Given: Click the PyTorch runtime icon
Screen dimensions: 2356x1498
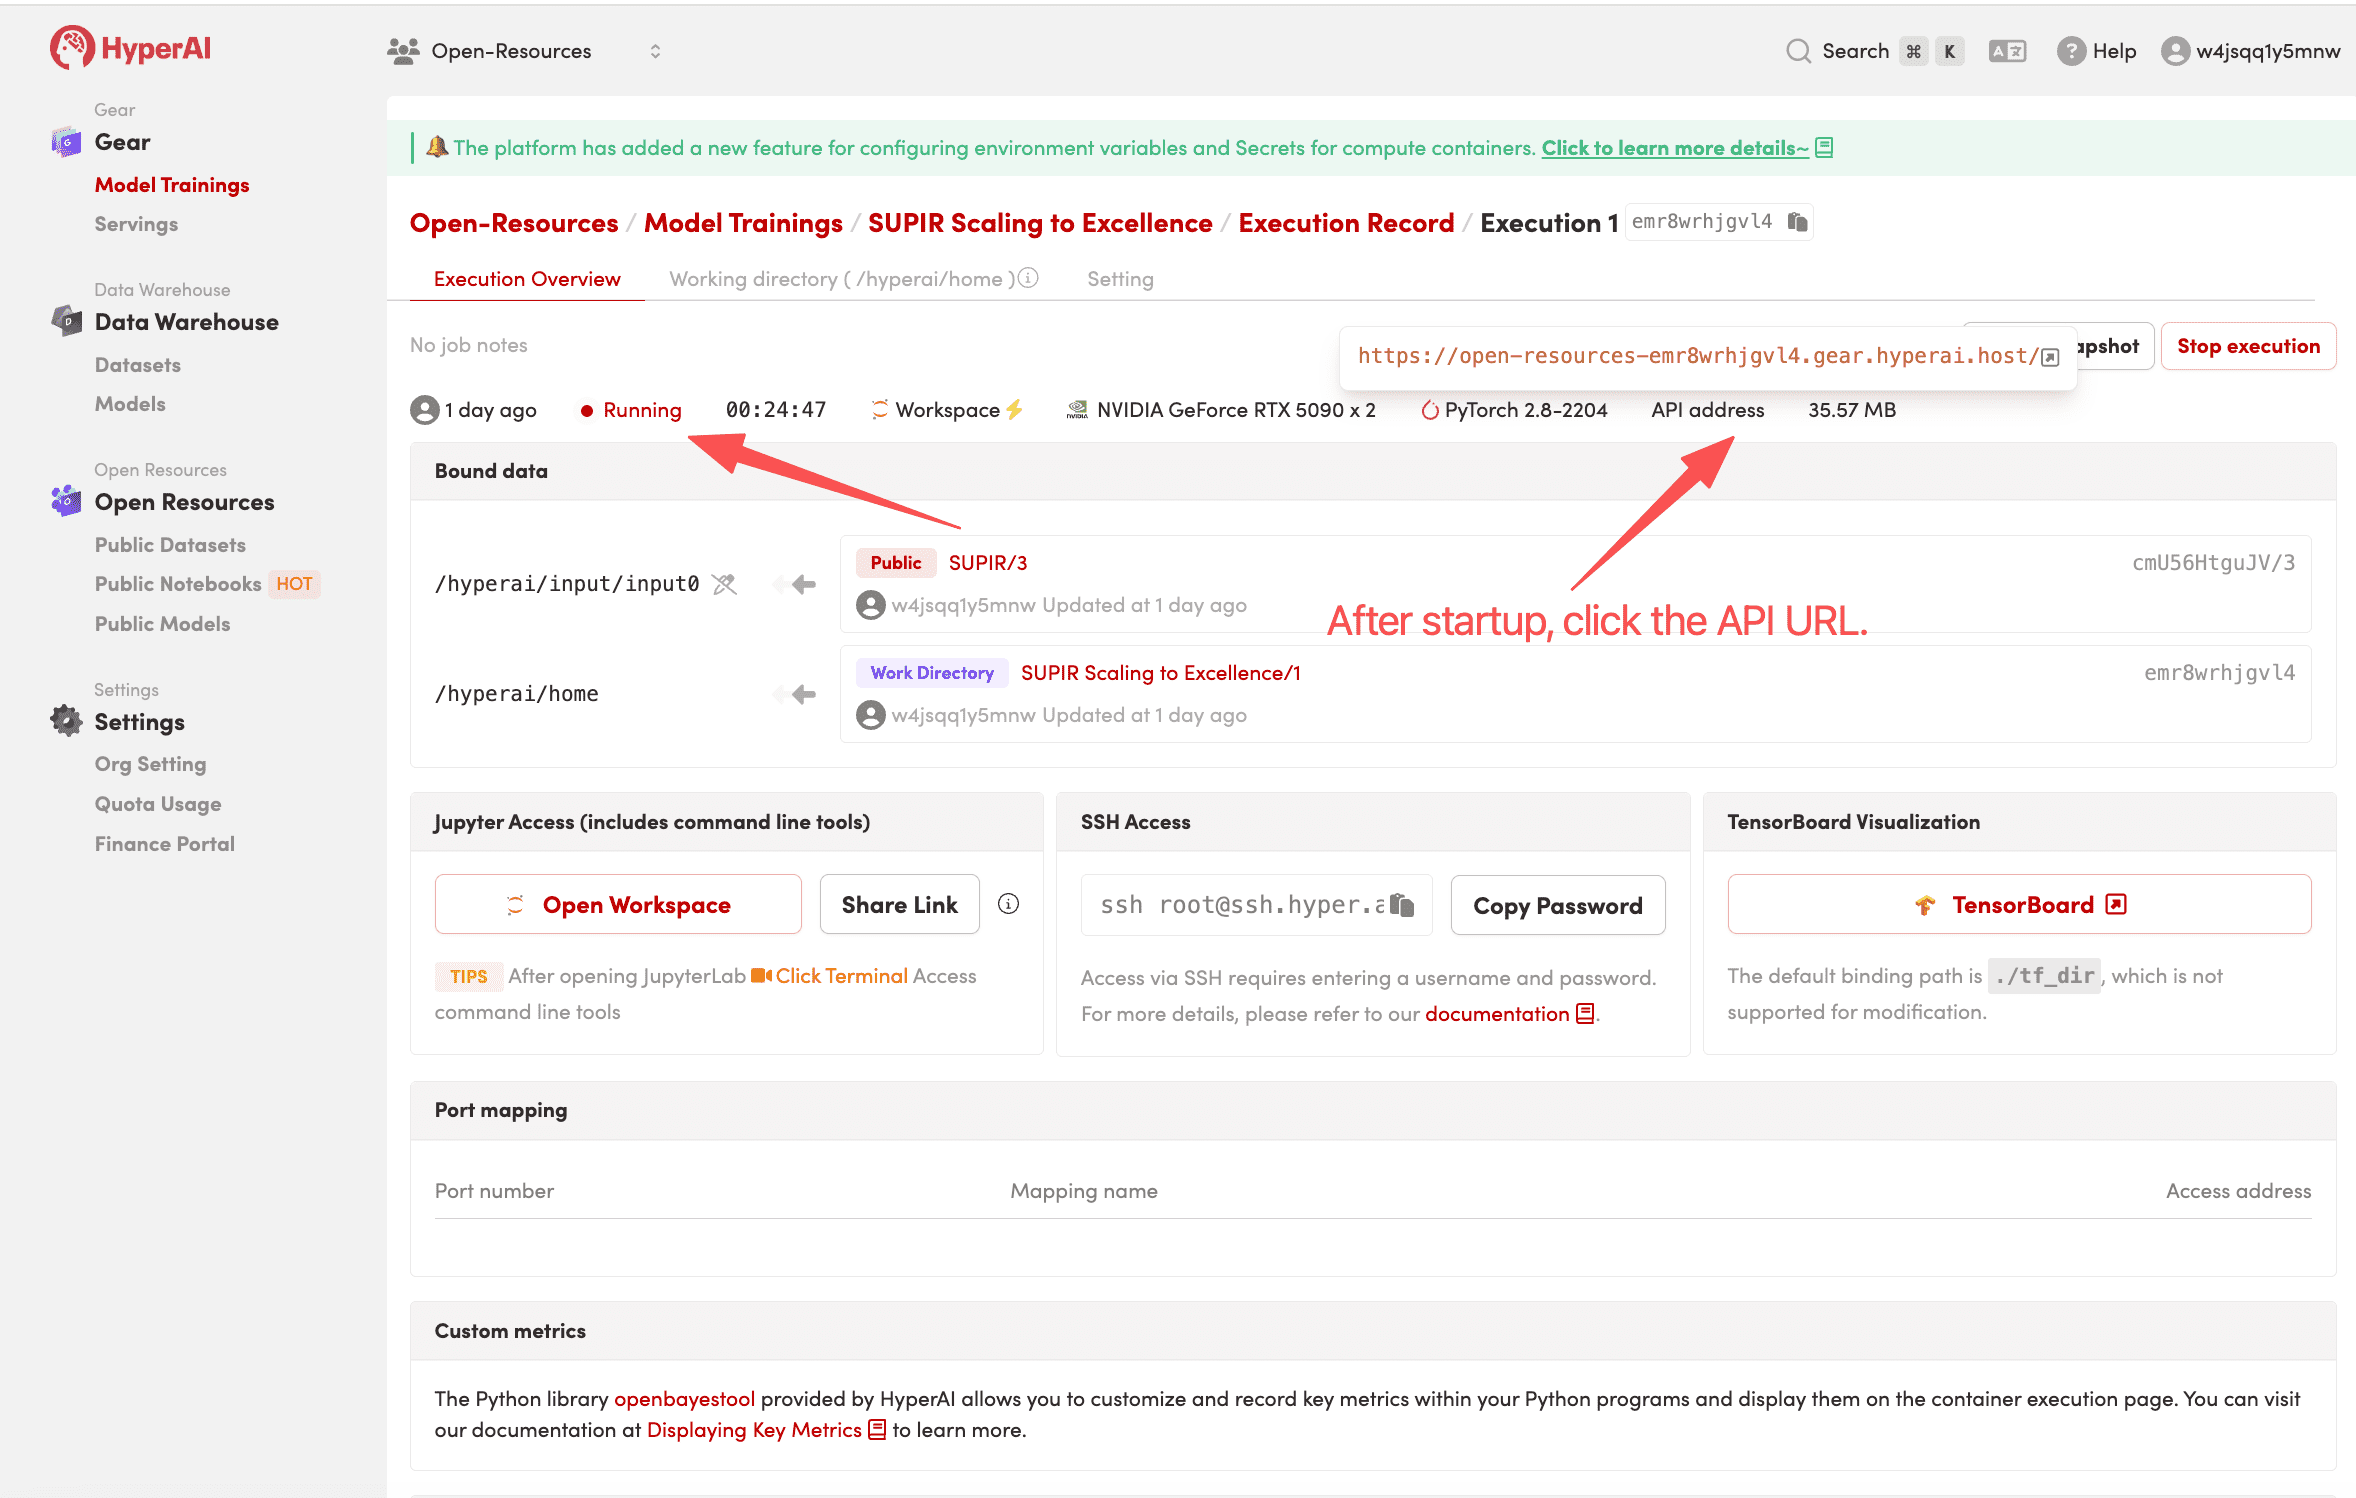Looking at the screenshot, I should 1430,410.
